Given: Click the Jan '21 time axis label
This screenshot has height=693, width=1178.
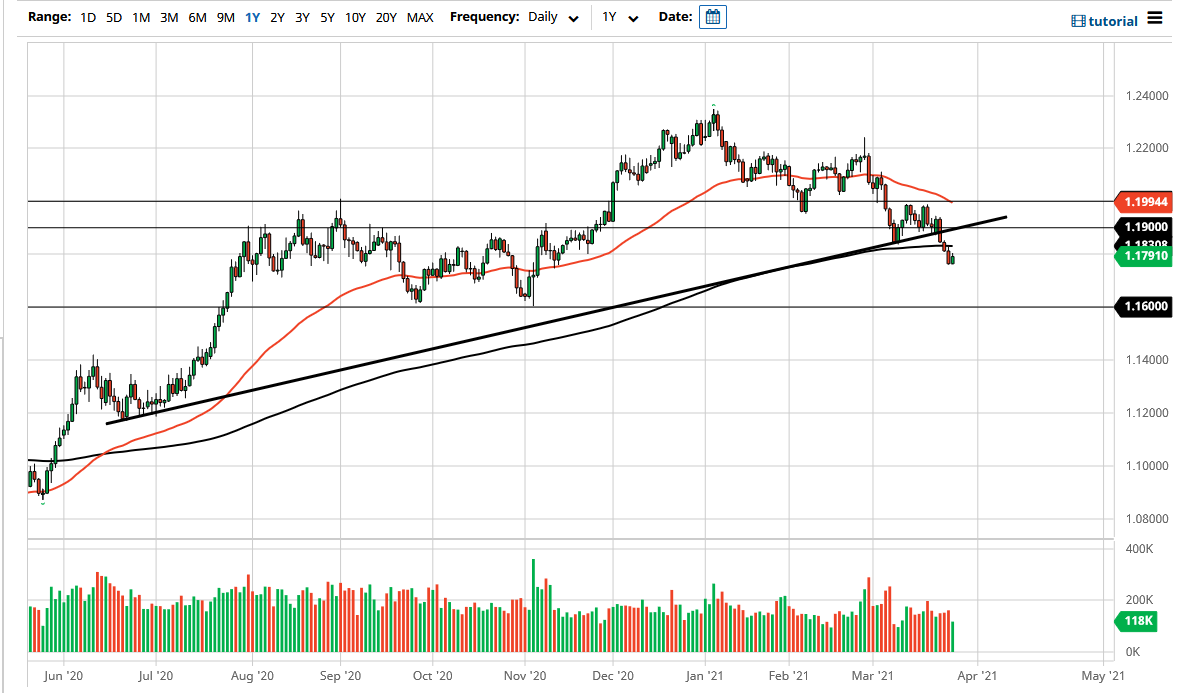Looking at the screenshot, I should click(x=705, y=676).
